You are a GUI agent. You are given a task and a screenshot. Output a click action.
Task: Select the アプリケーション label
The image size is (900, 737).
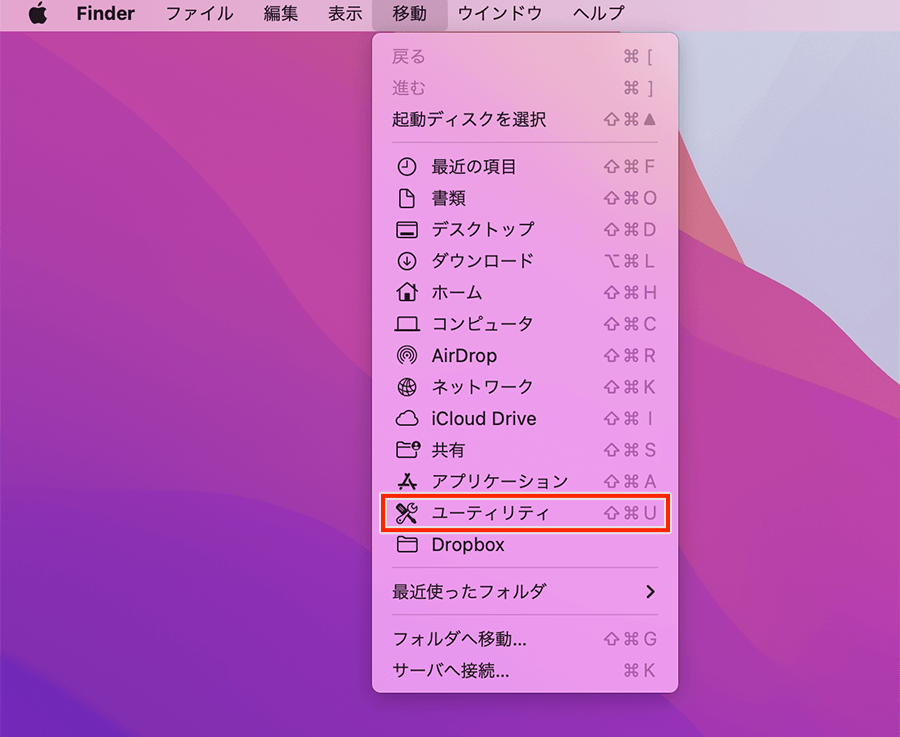click(499, 482)
